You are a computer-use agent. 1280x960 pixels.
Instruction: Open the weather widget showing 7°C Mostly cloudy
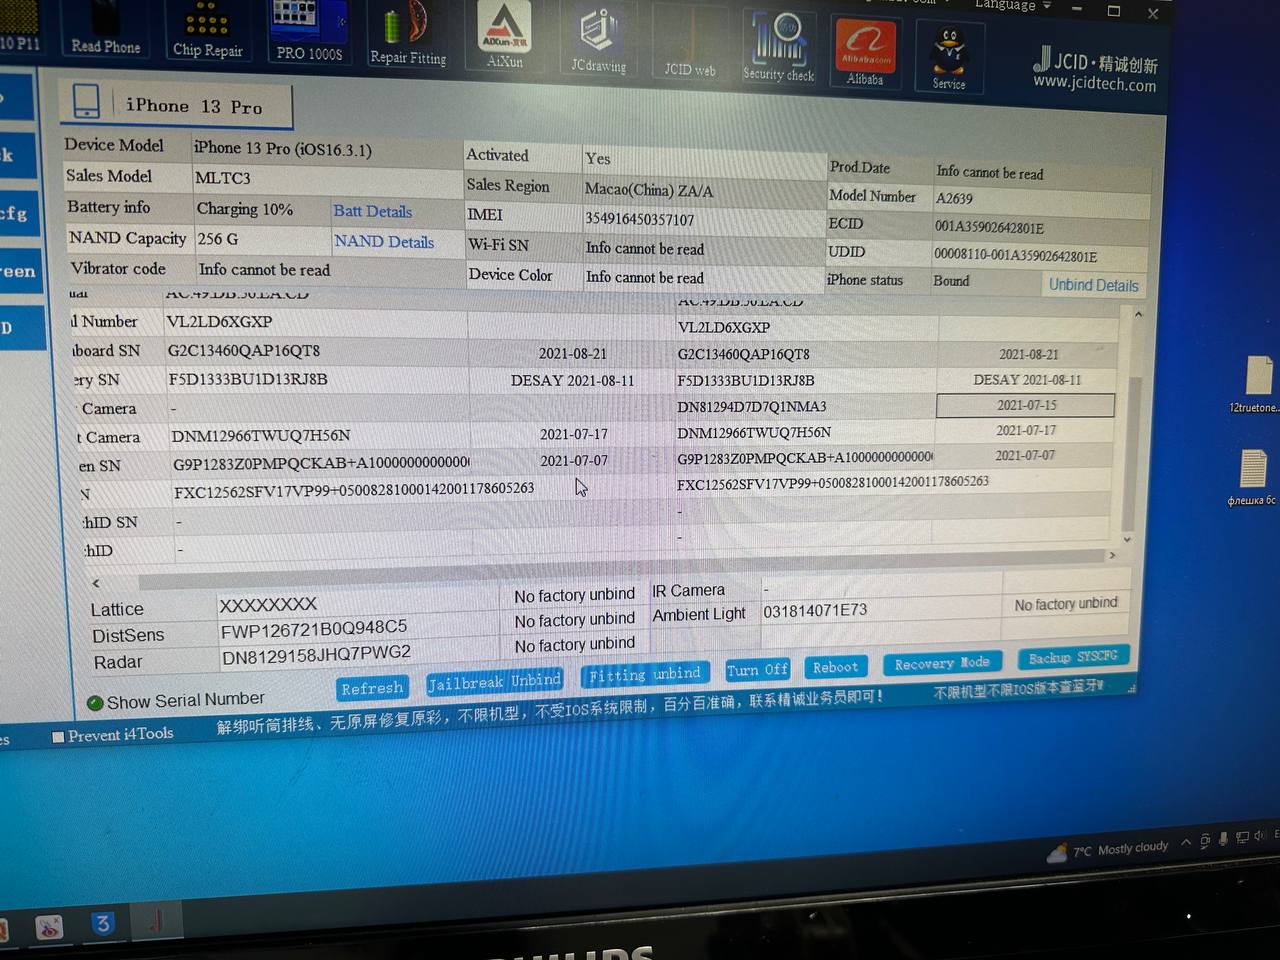pyautogui.click(x=1106, y=850)
